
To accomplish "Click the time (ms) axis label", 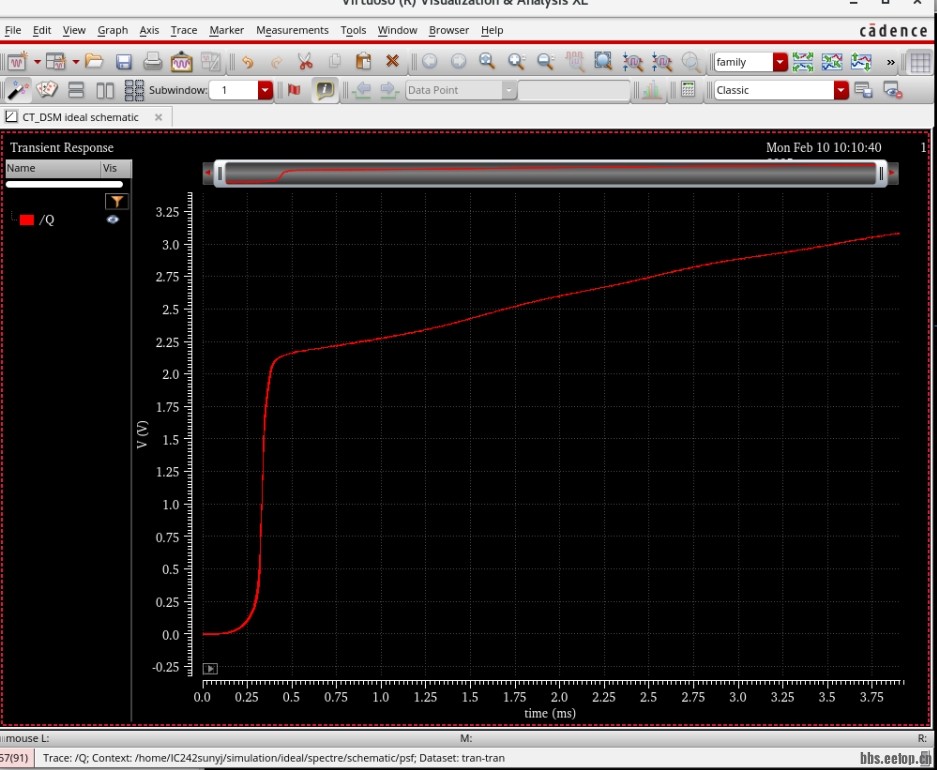I will click(x=550, y=713).
